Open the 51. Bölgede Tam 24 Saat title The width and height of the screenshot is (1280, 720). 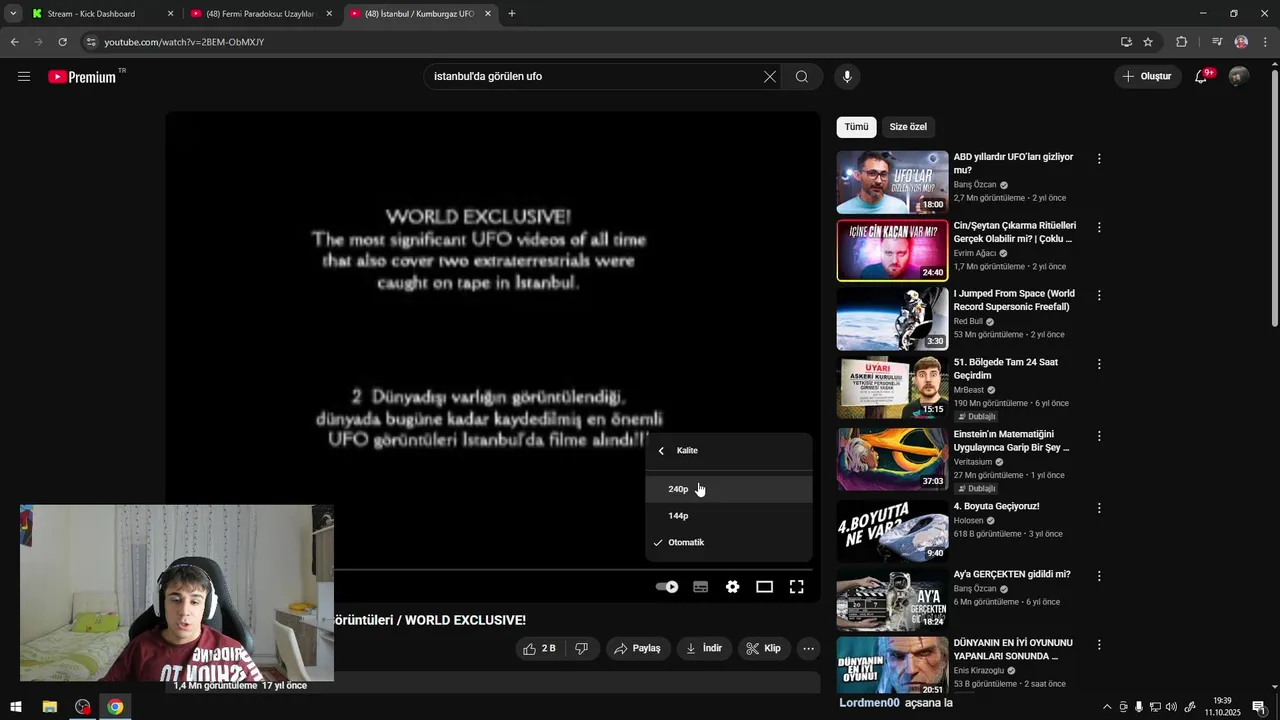(x=1006, y=369)
